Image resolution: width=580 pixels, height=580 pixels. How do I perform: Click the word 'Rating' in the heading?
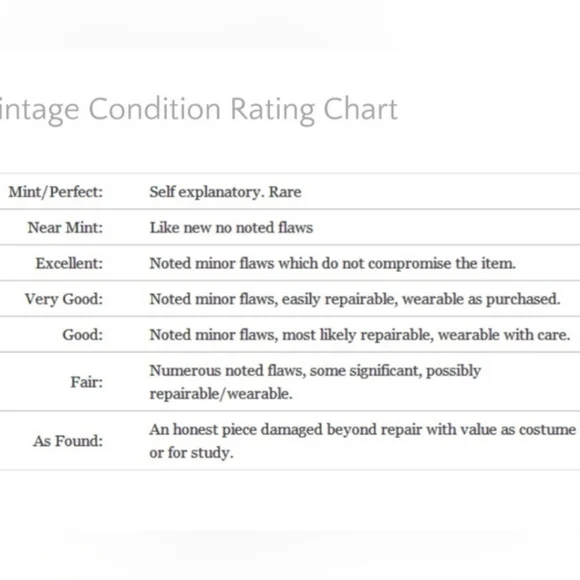273,111
